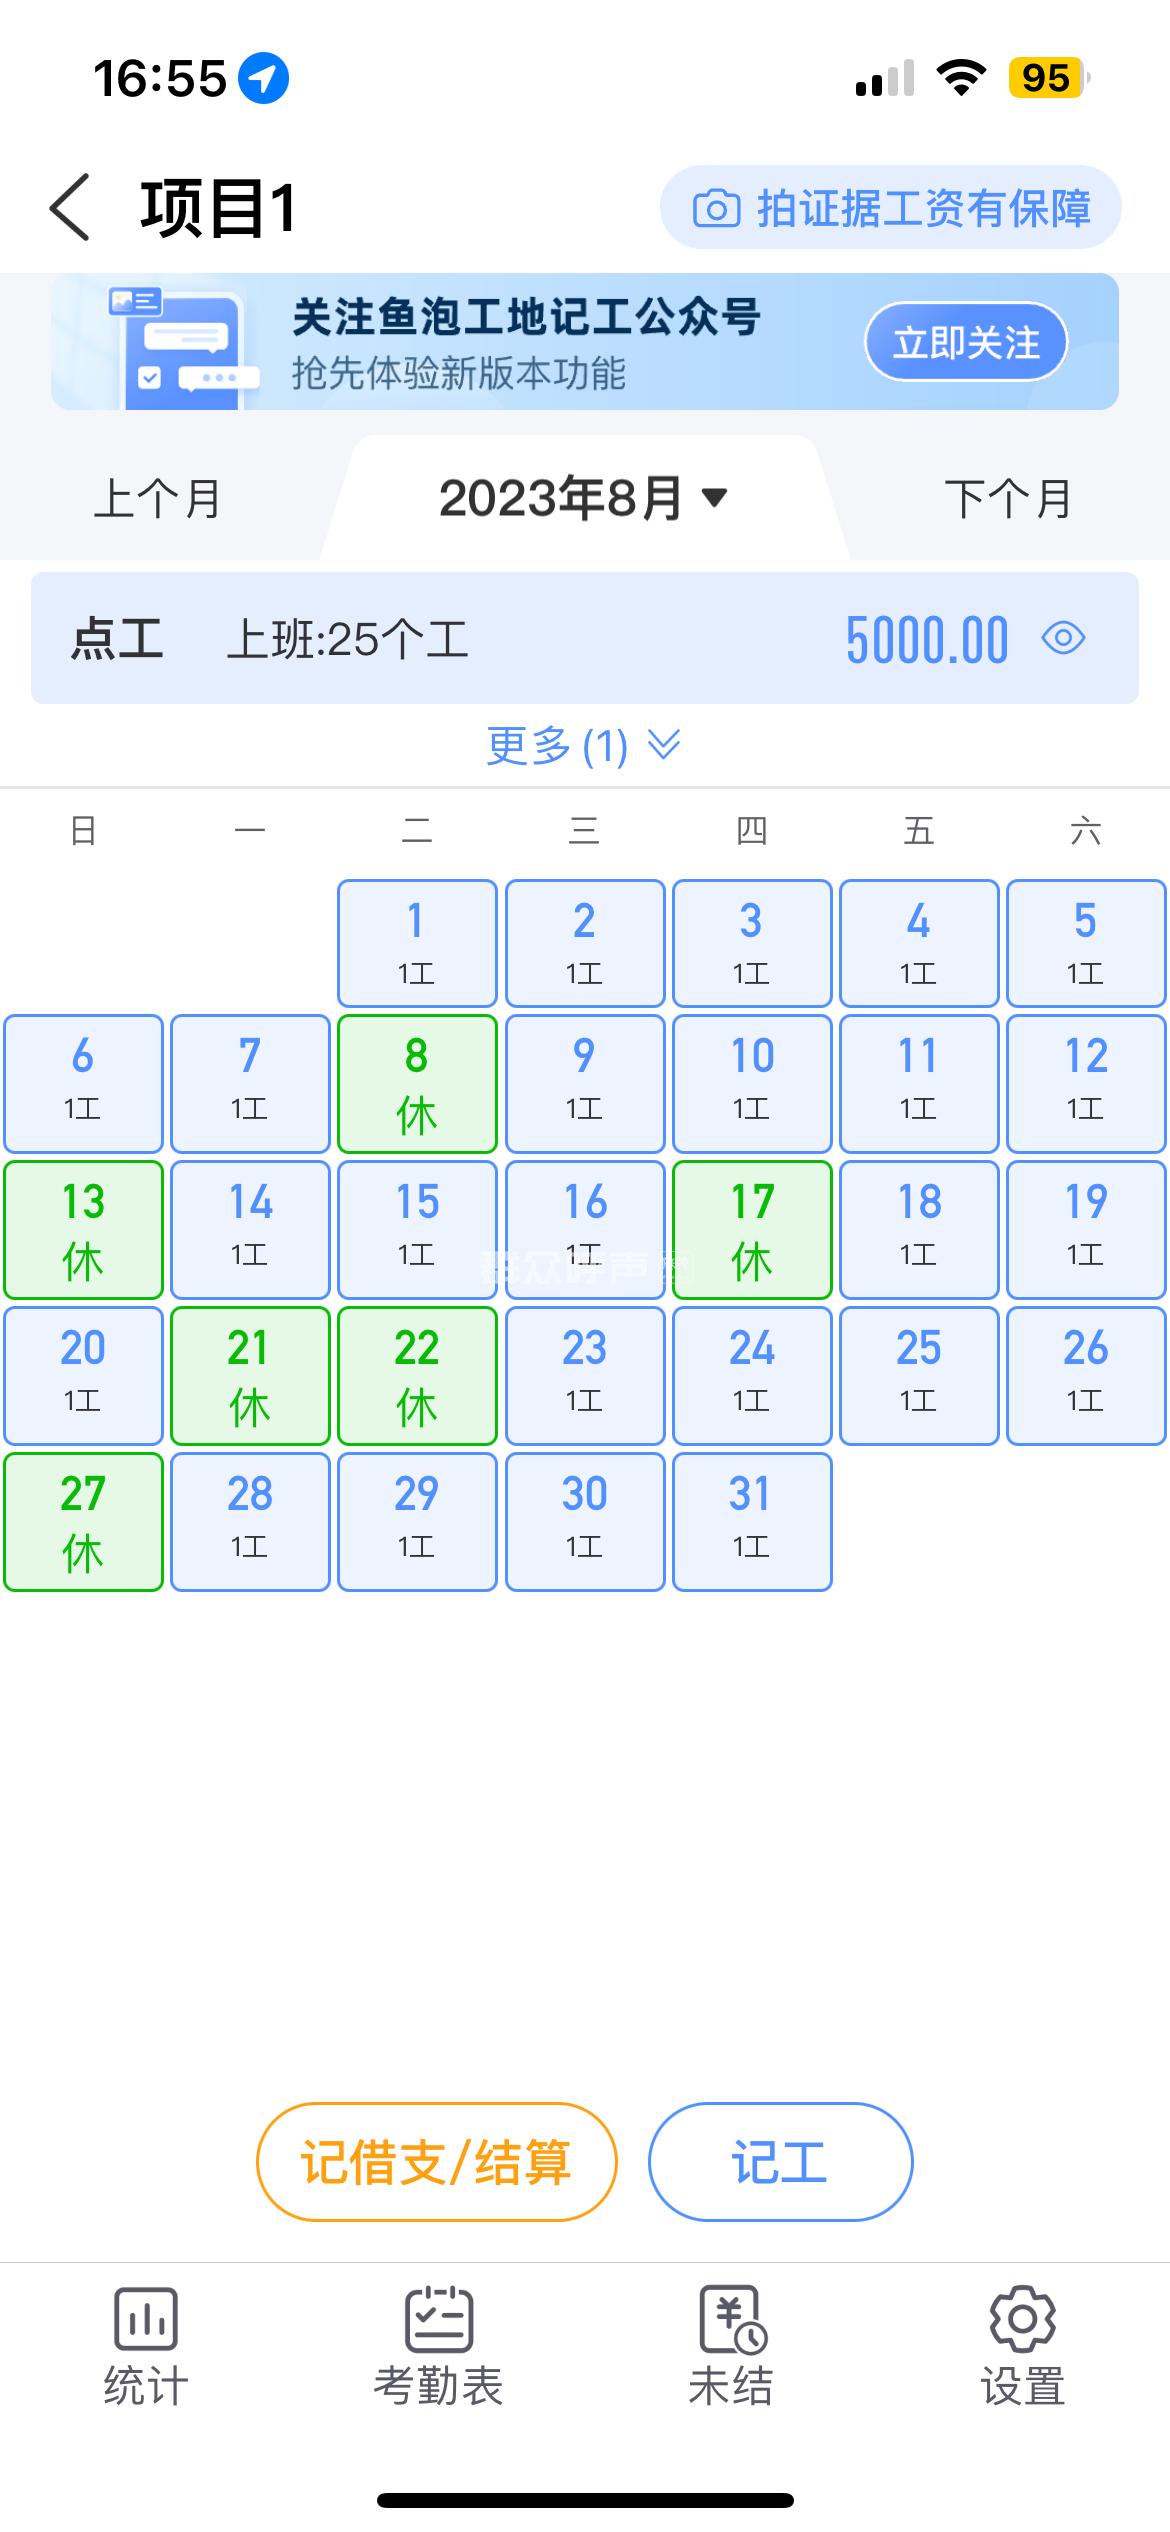Expand the 更多 (1) section

pos(584,746)
